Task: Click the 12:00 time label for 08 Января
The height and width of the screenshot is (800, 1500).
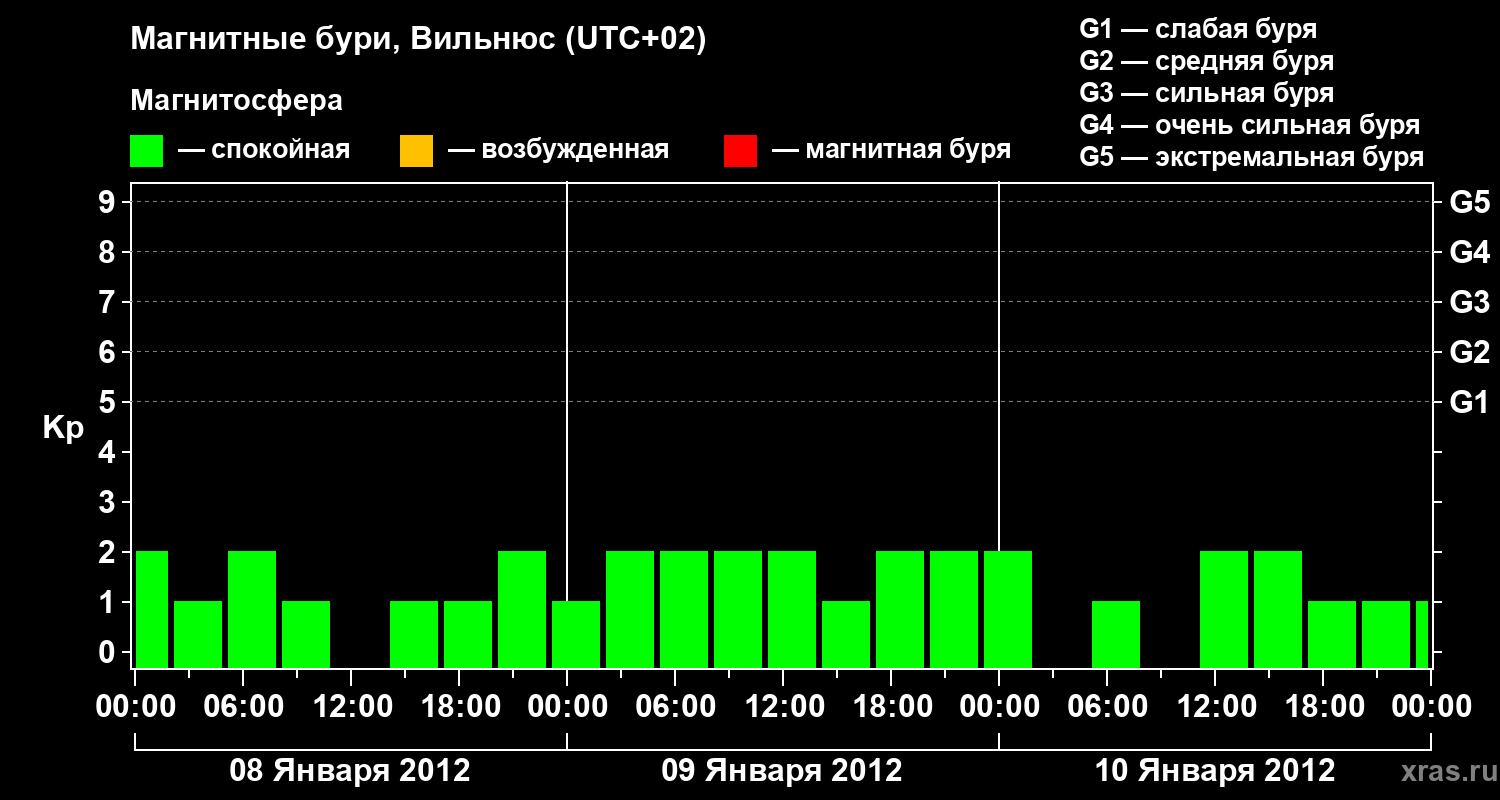Action: click(x=351, y=707)
